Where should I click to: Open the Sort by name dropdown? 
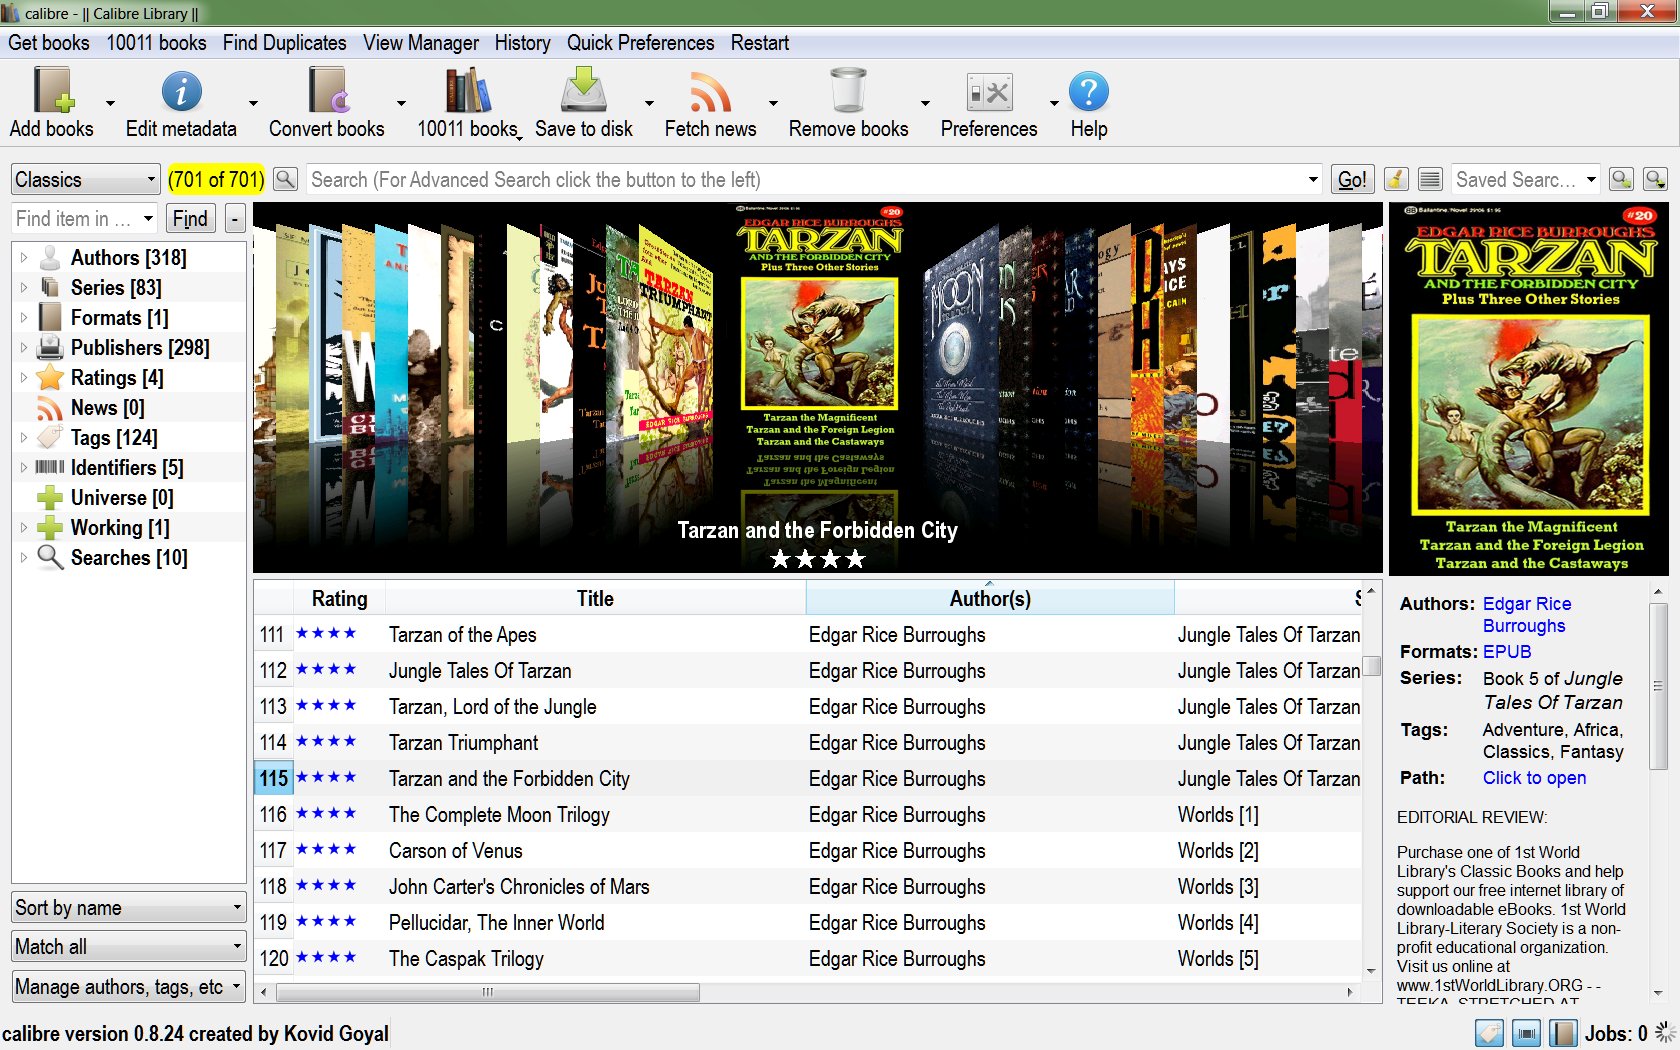point(129,907)
